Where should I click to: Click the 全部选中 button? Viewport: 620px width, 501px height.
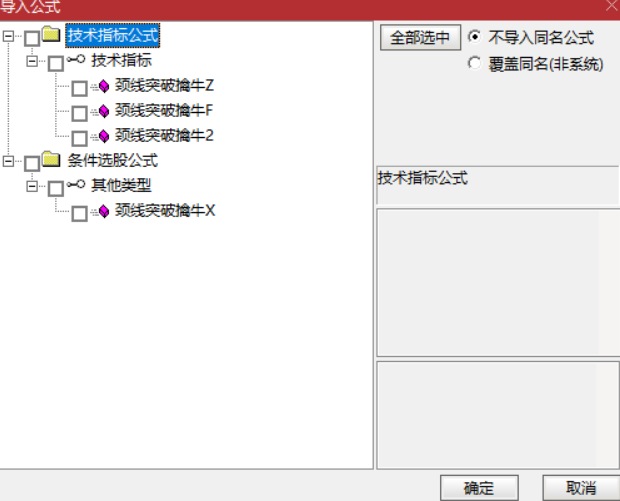click(420, 38)
